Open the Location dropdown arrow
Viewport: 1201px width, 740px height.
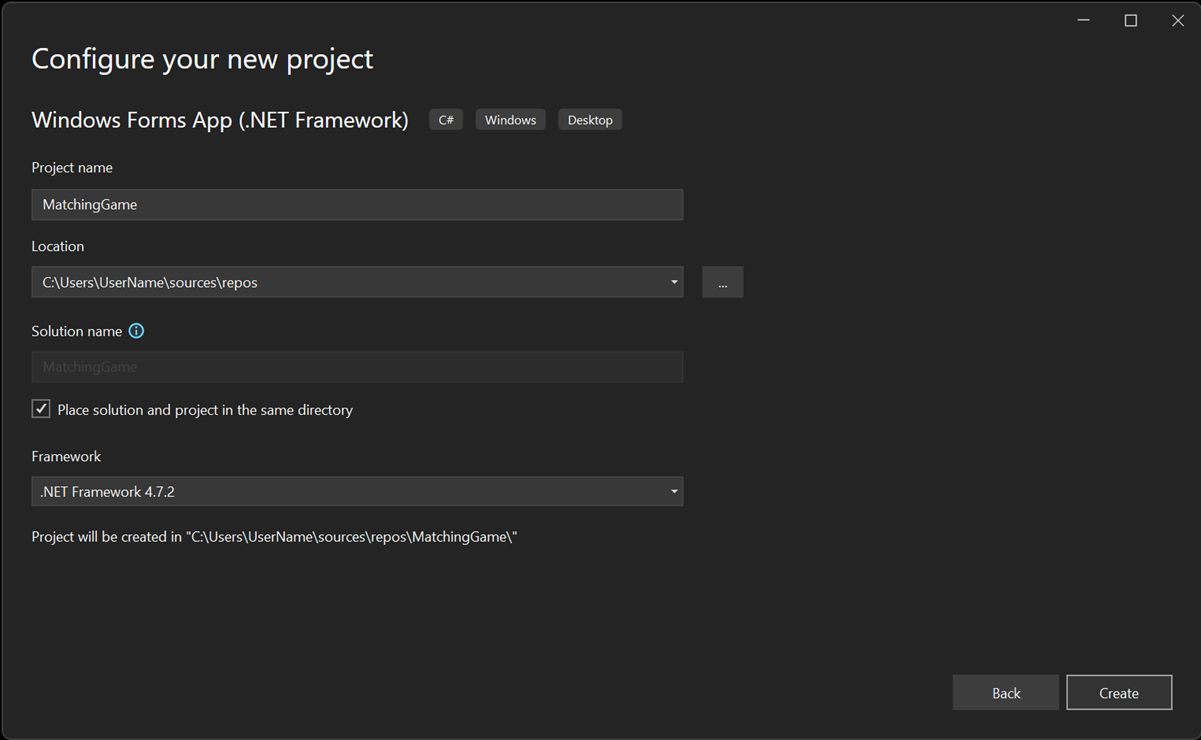(674, 282)
